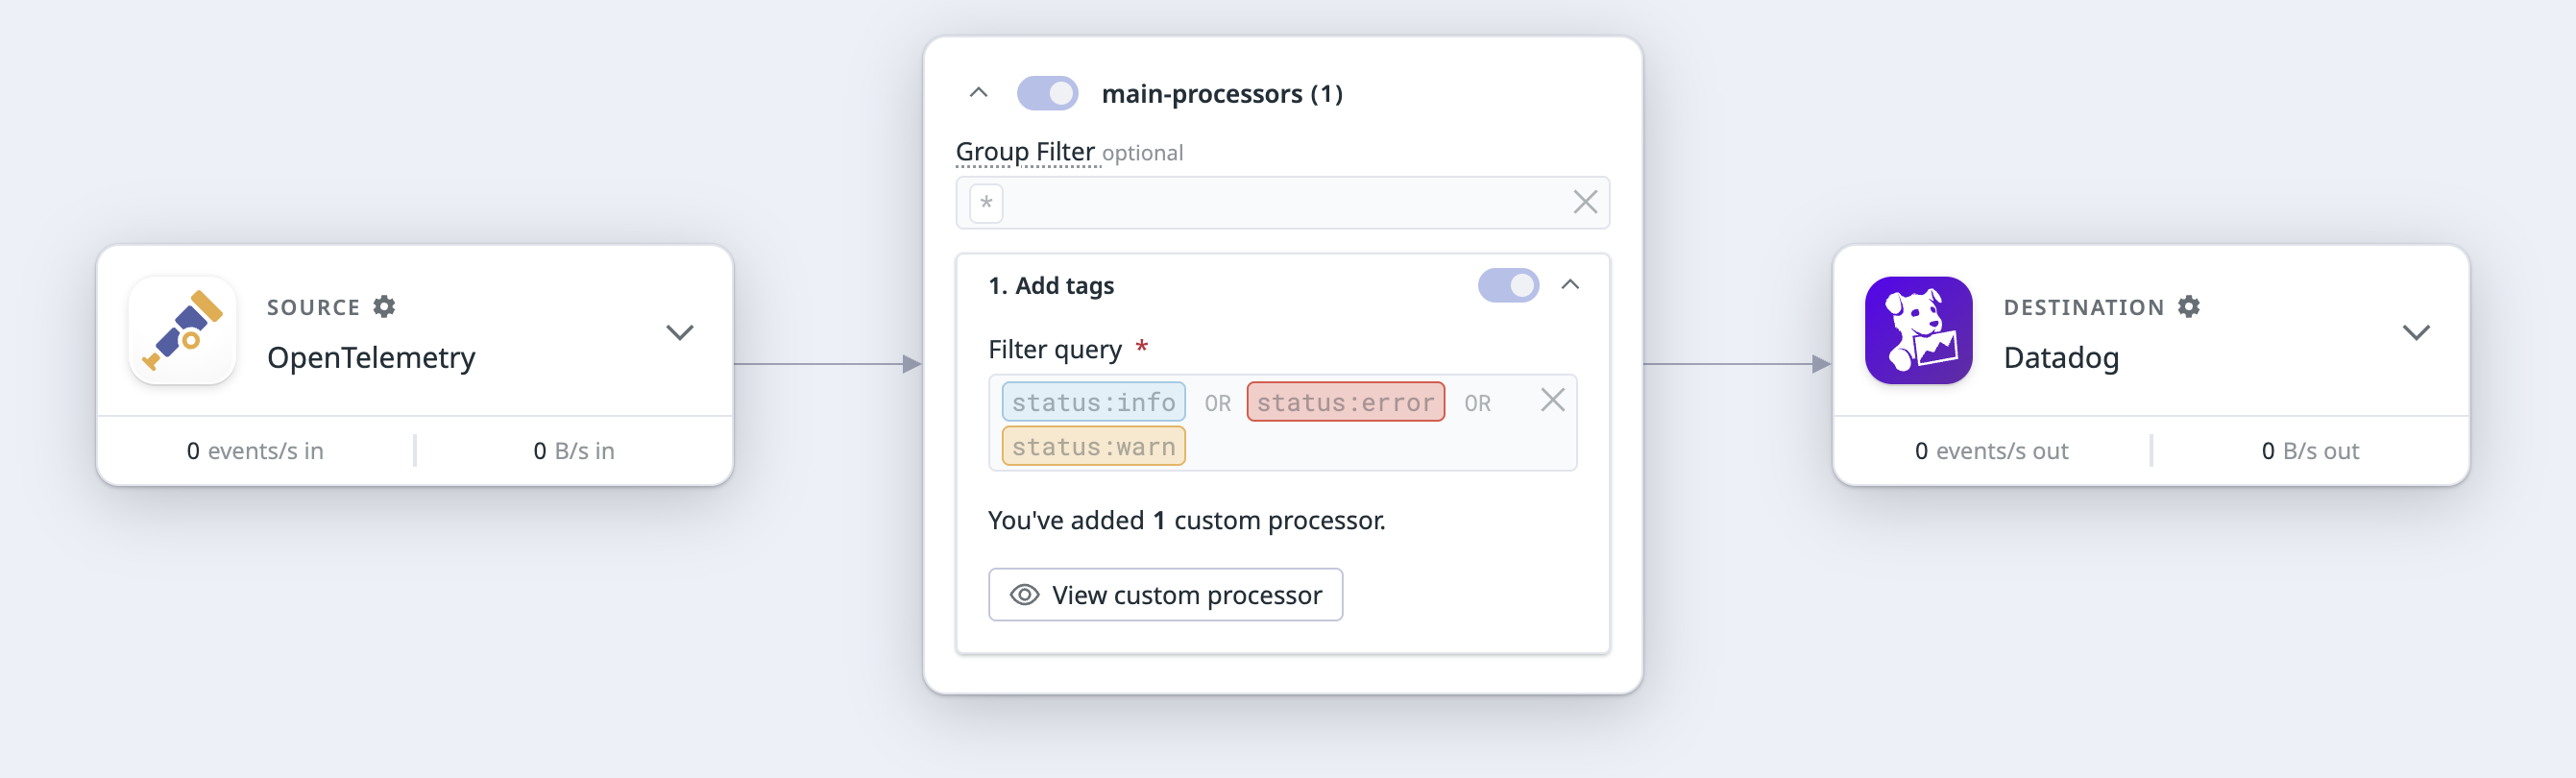Screen dimensions: 2576x778
Task: Toggle the main-processors group switch
Action: point(1047,94)
